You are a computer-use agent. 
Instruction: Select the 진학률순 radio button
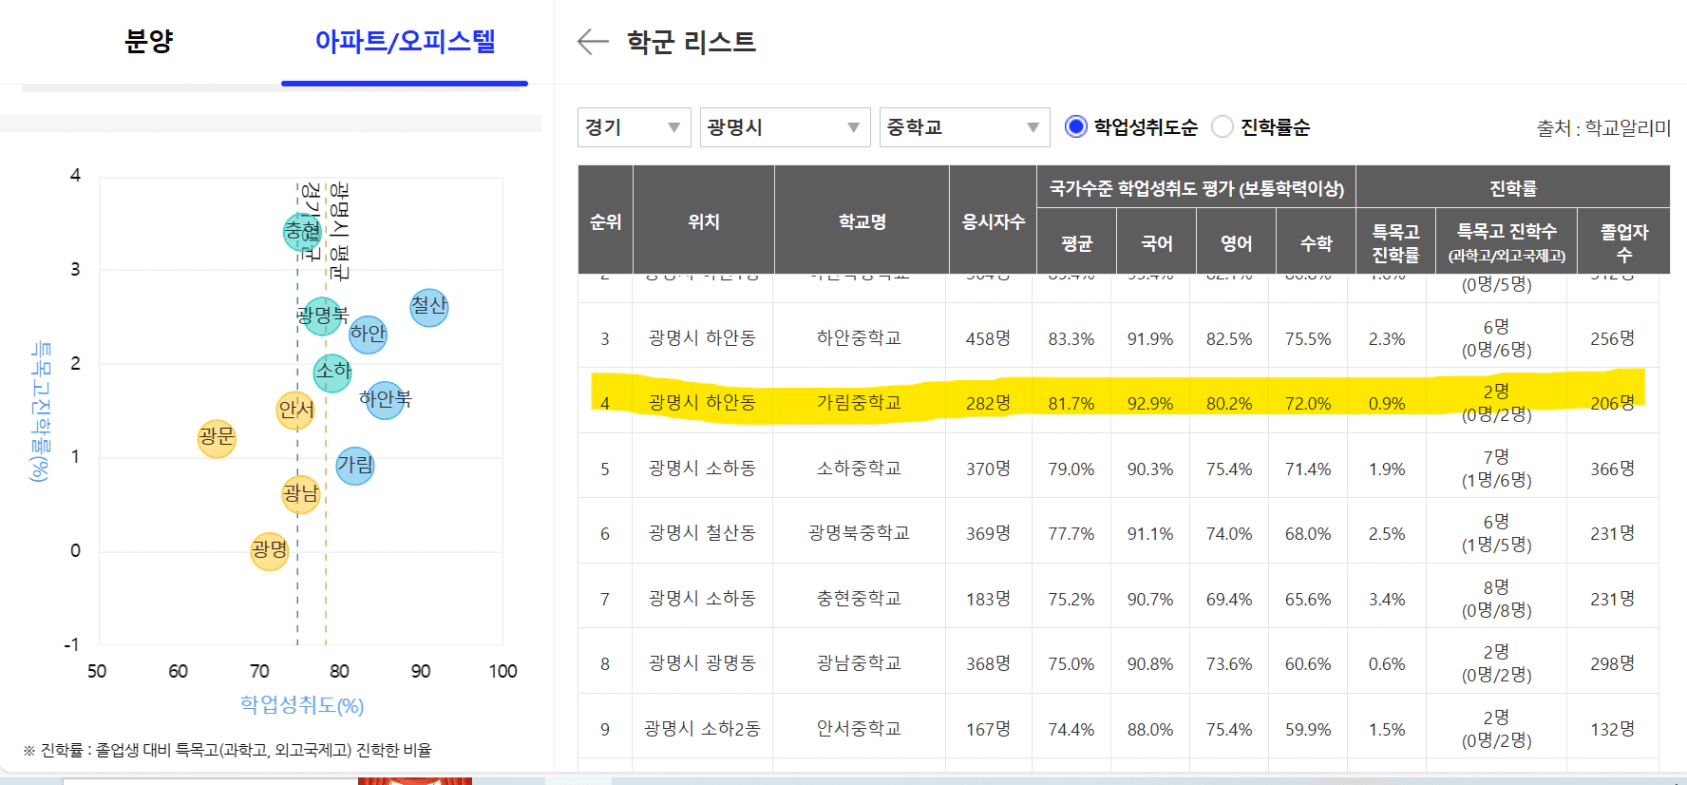pyautogui.click(x=1222, y=127)
